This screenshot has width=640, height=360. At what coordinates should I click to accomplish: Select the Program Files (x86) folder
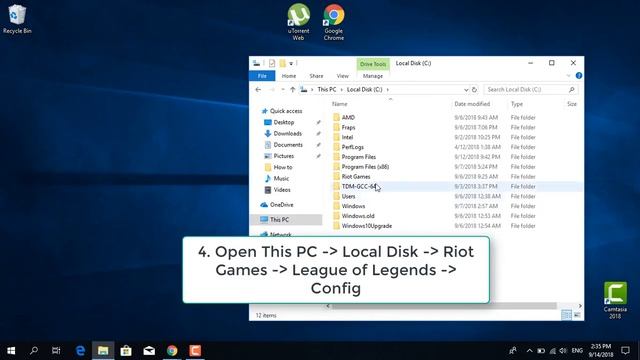click(x=365, y=167)
